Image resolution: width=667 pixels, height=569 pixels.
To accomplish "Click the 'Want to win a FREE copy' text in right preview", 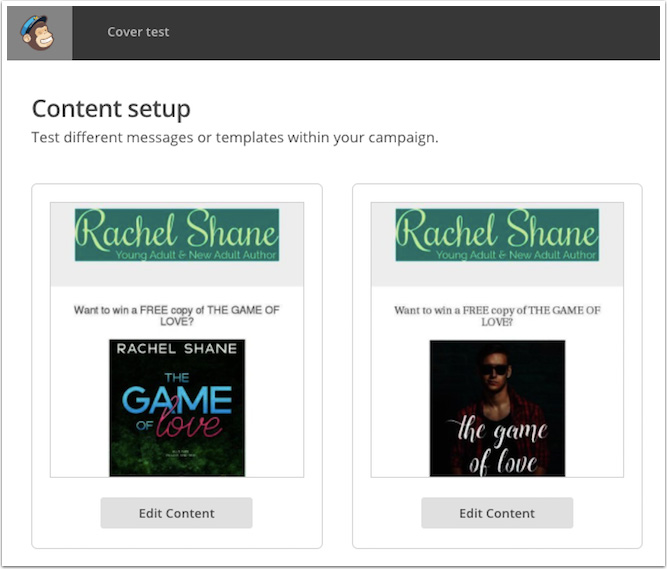I will (x=497, y=316).
